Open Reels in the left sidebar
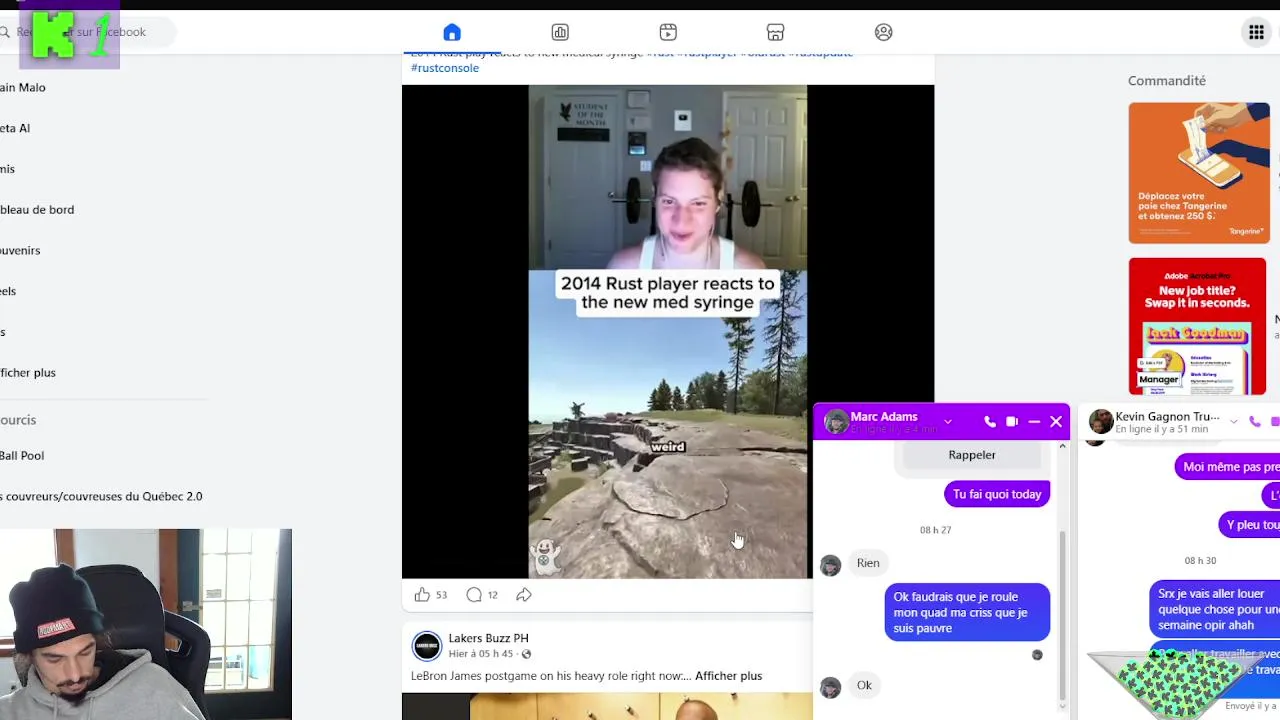This screenshot has width=1280, height=720. (x=8, y=291)
